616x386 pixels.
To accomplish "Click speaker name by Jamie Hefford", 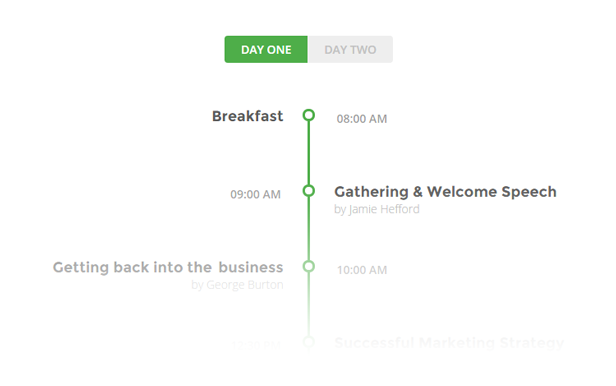I will [x=377, y=209].
